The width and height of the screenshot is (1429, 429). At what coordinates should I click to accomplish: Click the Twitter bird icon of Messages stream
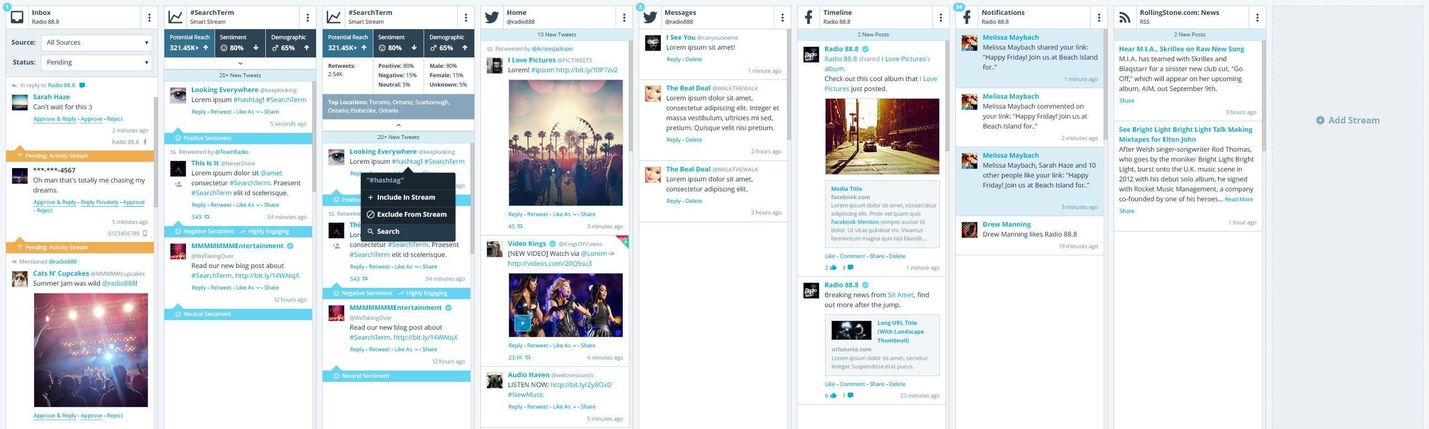coord(650,17)
